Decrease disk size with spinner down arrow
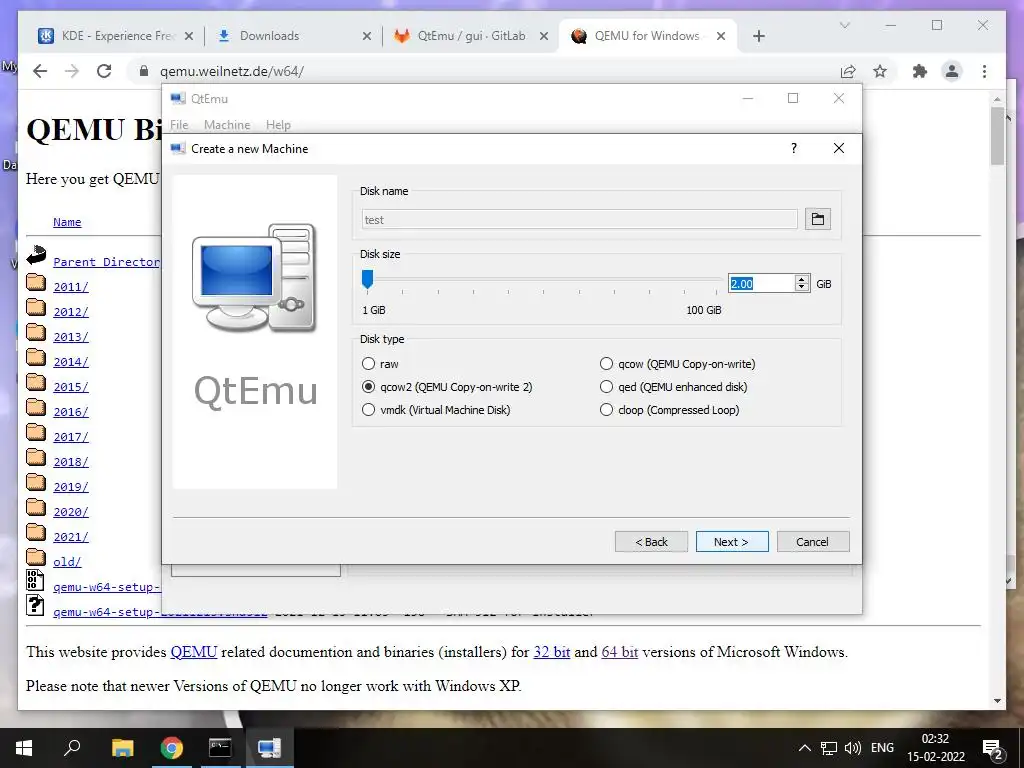This screenshot has height=768, width=1024. 802,287
